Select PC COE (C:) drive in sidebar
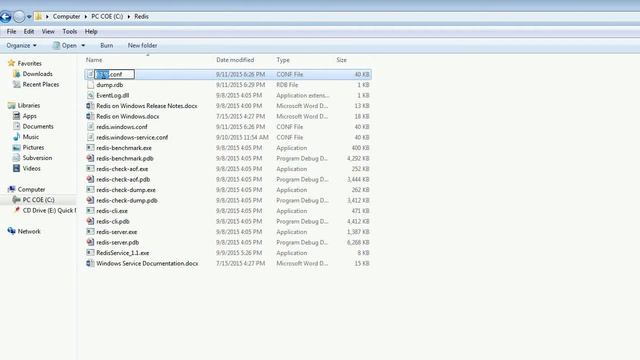This screenshot has height=360, width=640. pos(38,200)
